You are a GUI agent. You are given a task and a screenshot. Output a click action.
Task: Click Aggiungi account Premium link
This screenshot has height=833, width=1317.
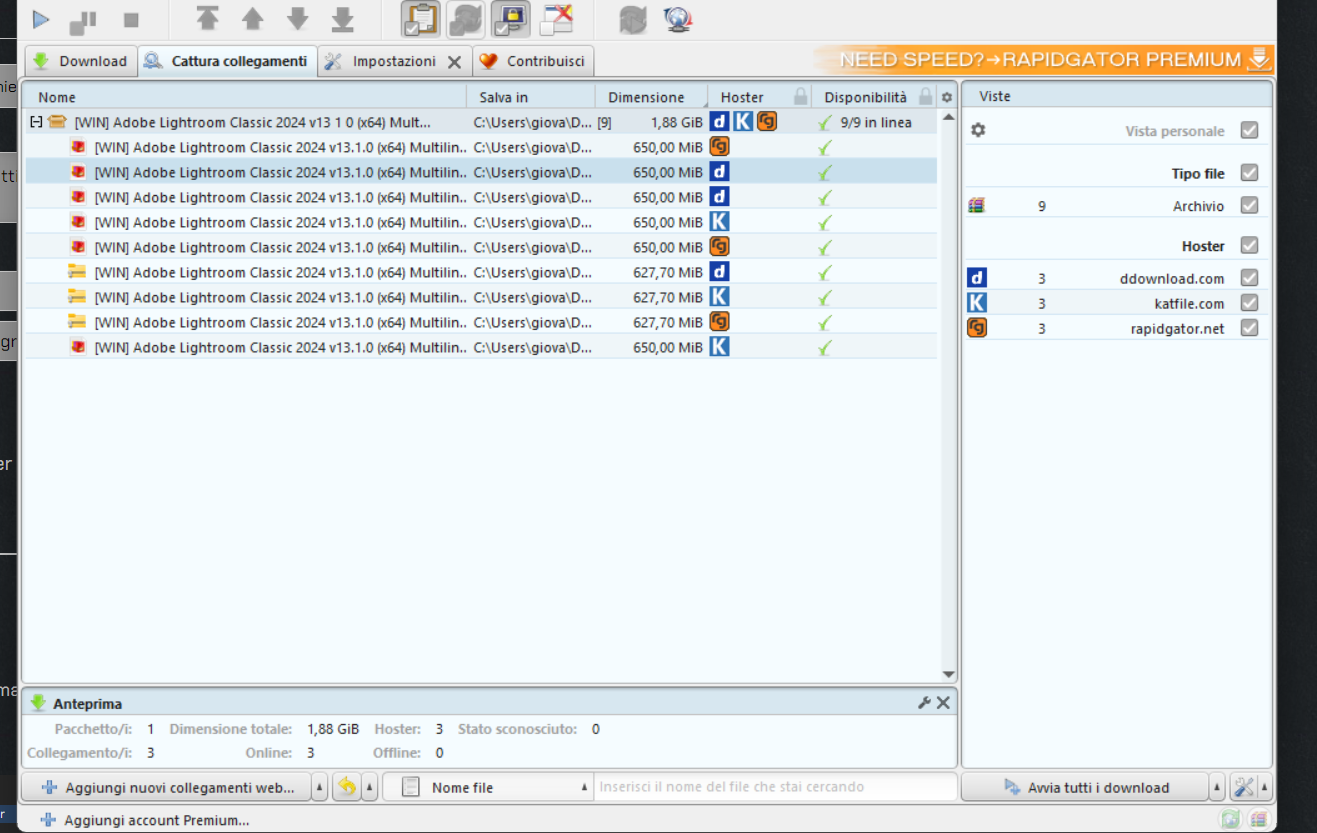click(x=145, y=820)
